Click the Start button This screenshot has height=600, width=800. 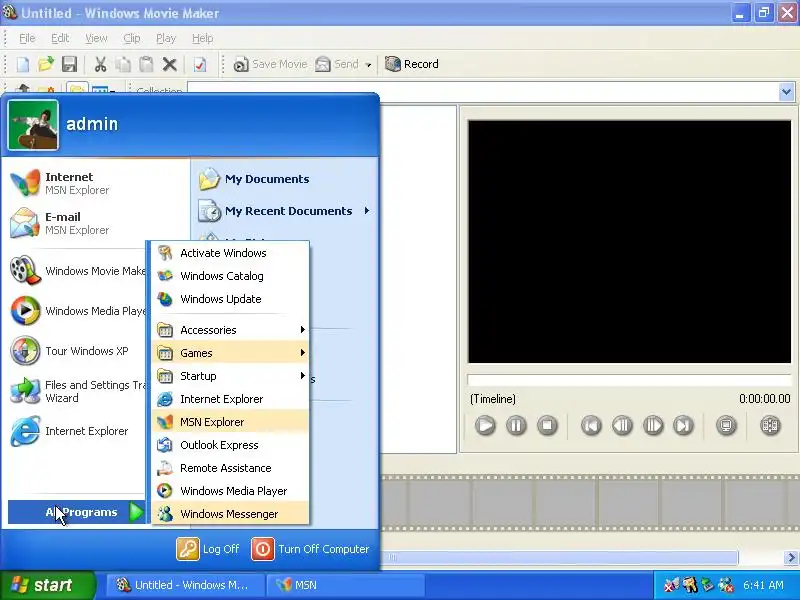coord(48,585)
